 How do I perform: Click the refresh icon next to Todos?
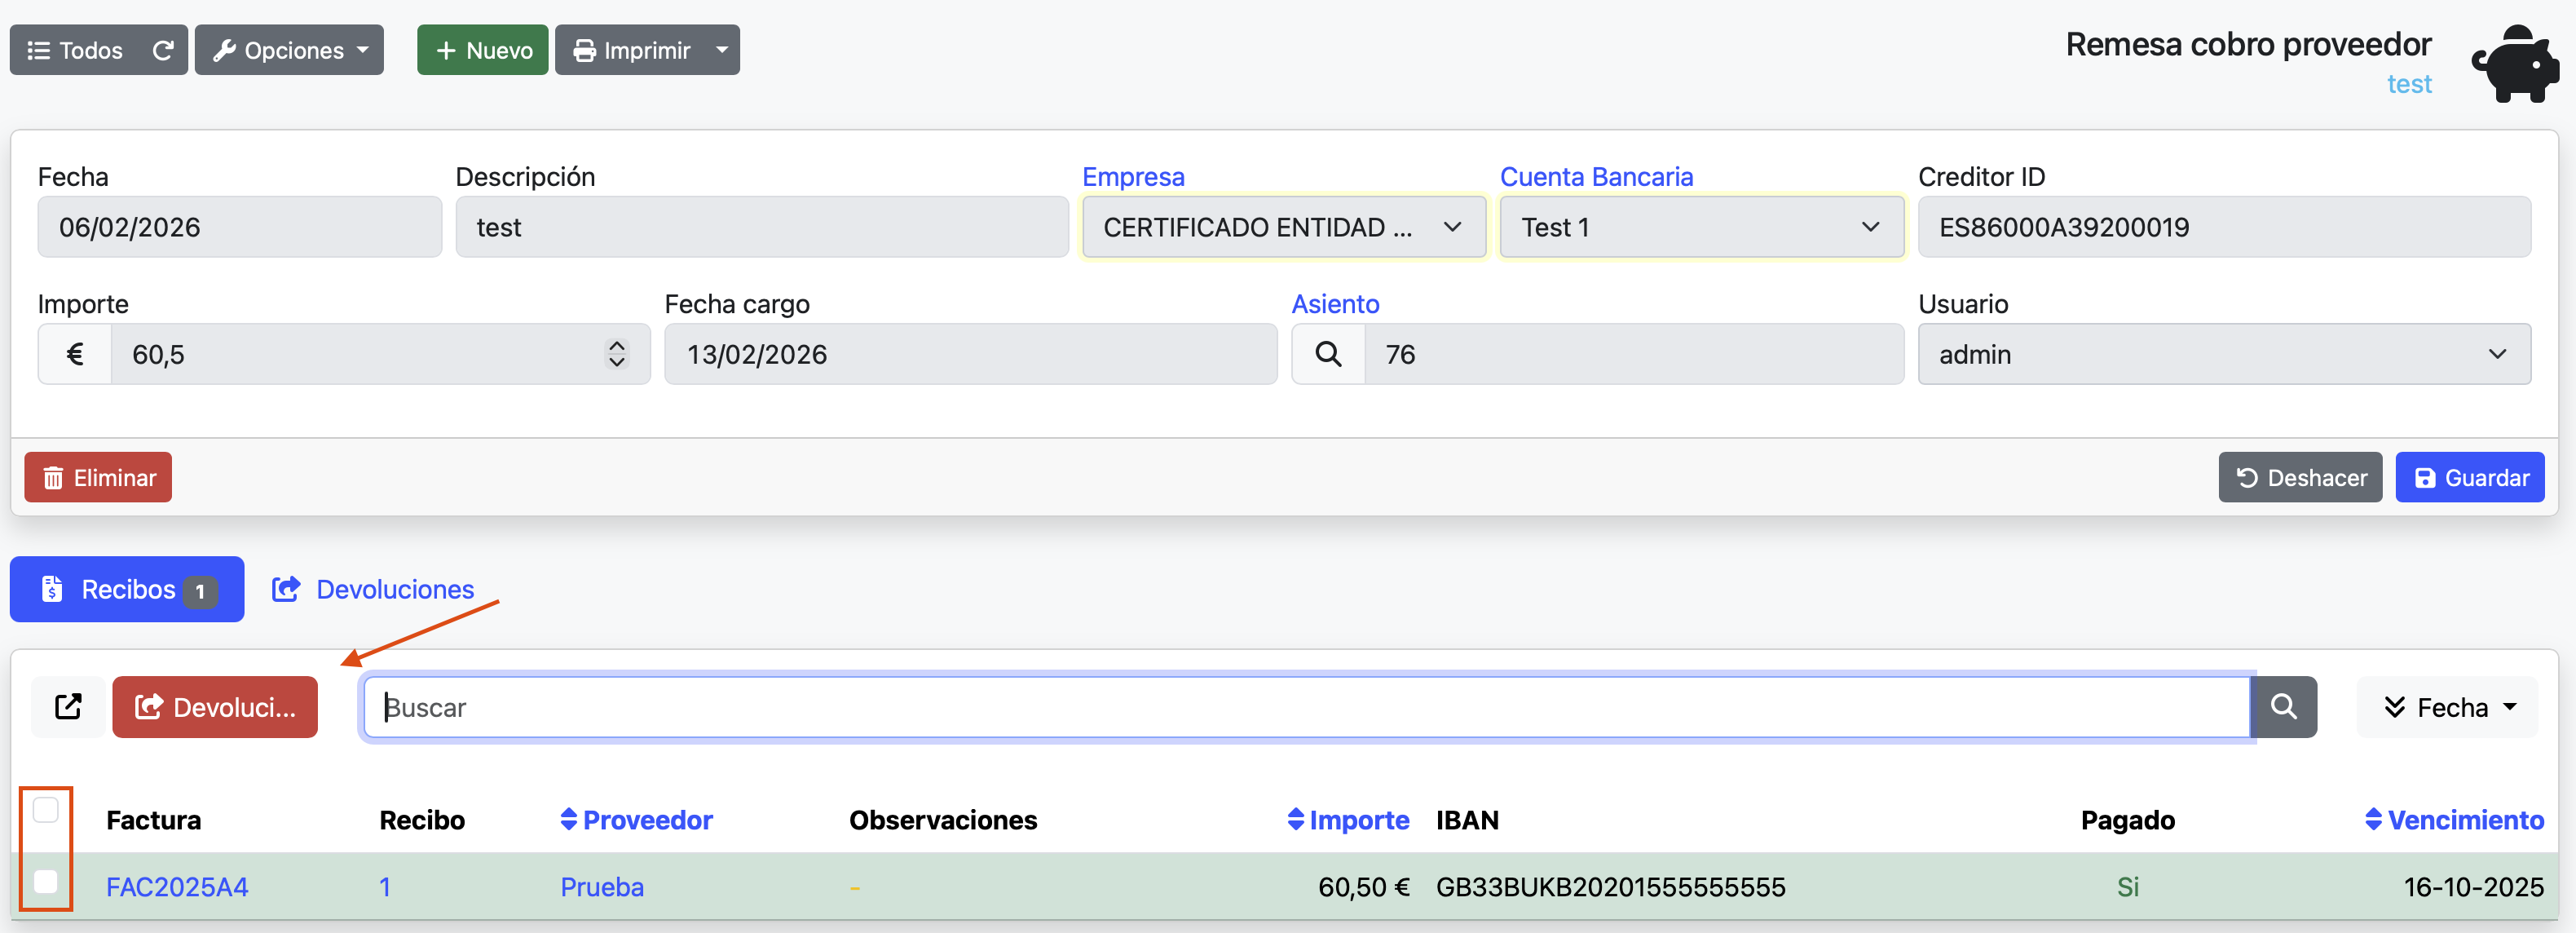pyautogui.click(x=163, y=49)
